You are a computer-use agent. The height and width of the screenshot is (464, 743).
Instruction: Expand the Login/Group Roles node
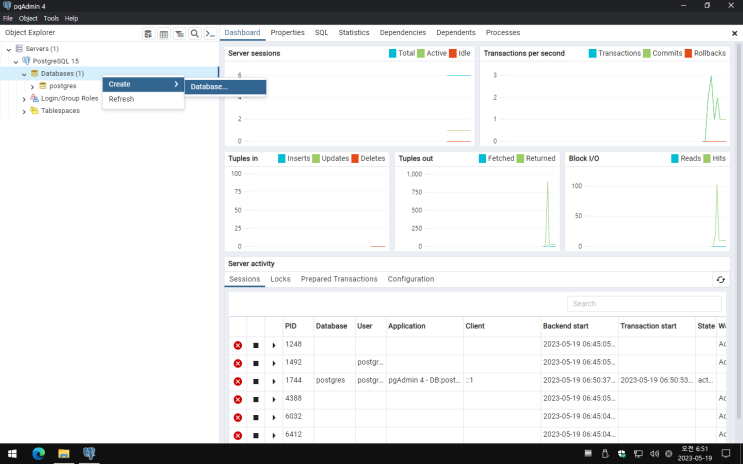pos(24,99)
